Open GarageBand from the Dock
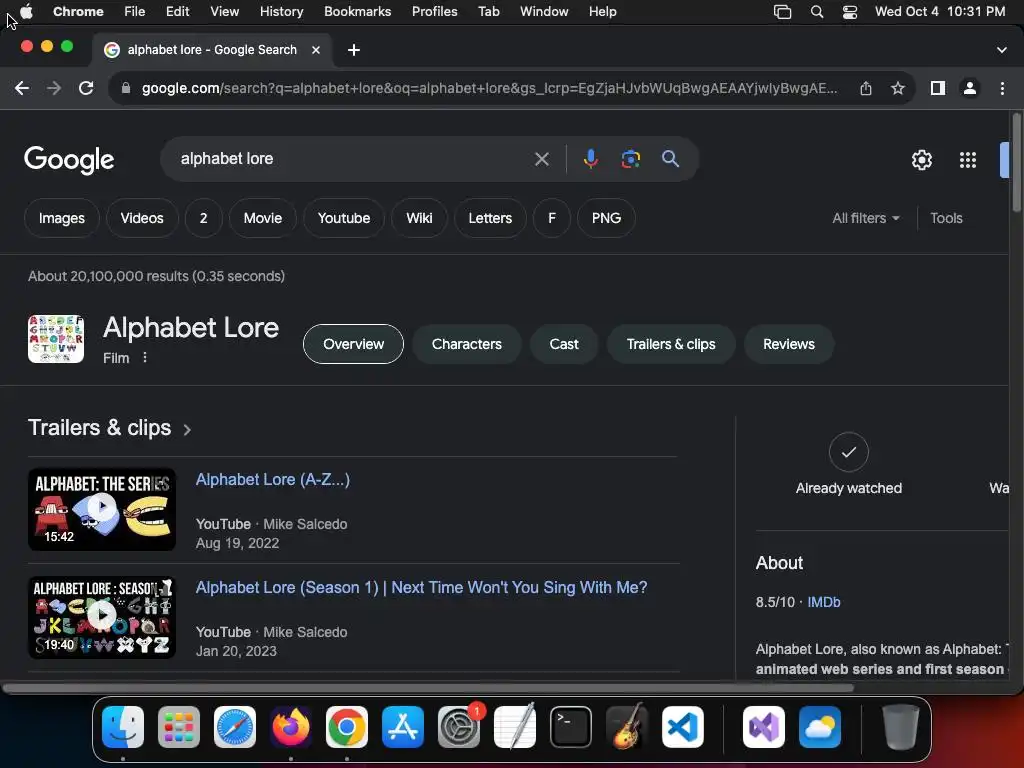Screen dimensions: 1024x768 [x=627, y=727]
